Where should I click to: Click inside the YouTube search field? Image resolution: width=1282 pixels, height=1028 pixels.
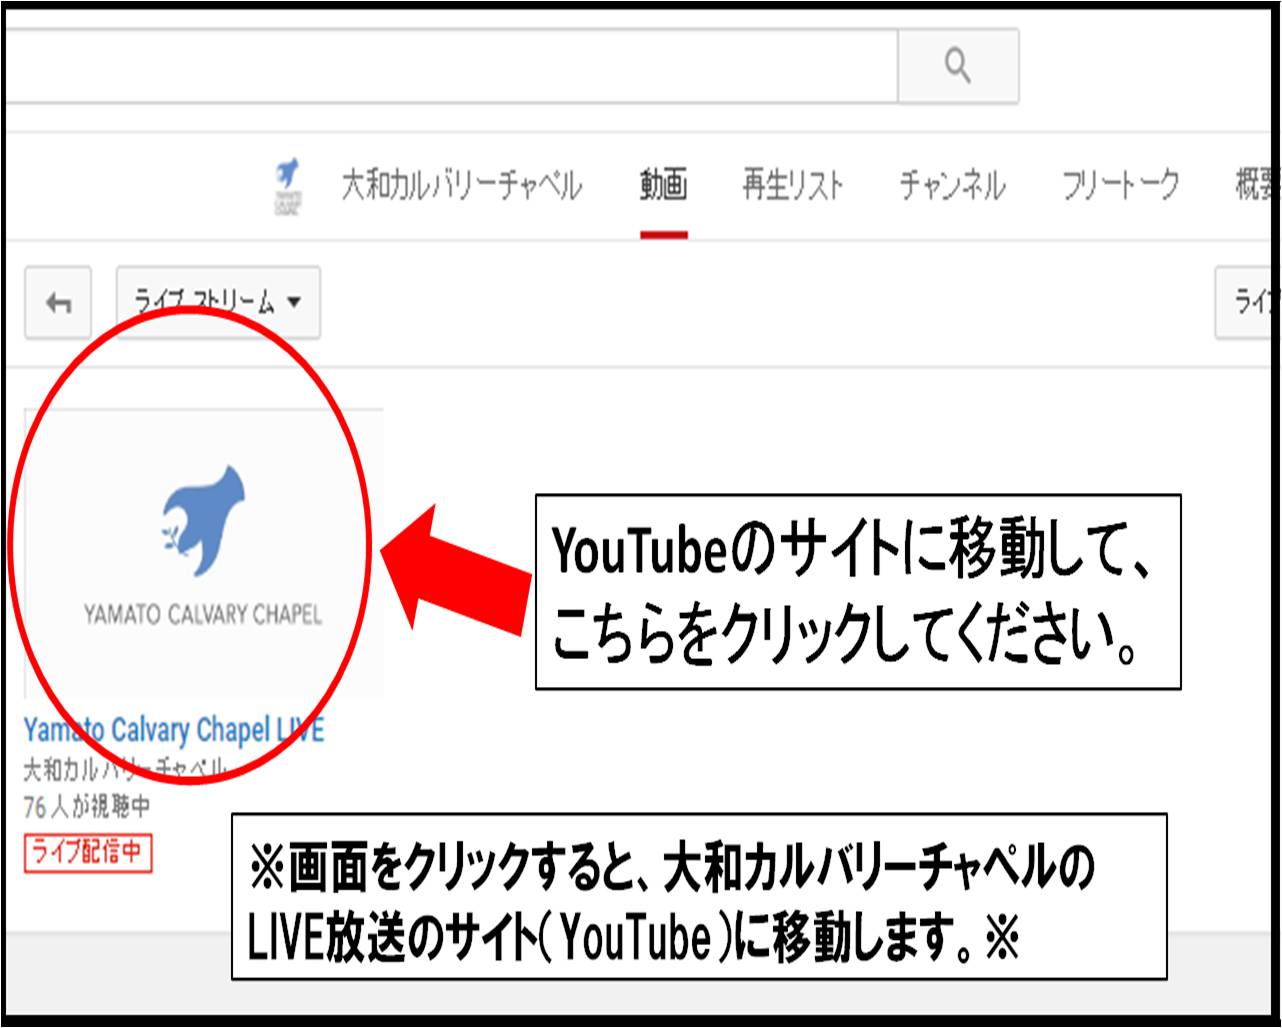coord(451,66)
